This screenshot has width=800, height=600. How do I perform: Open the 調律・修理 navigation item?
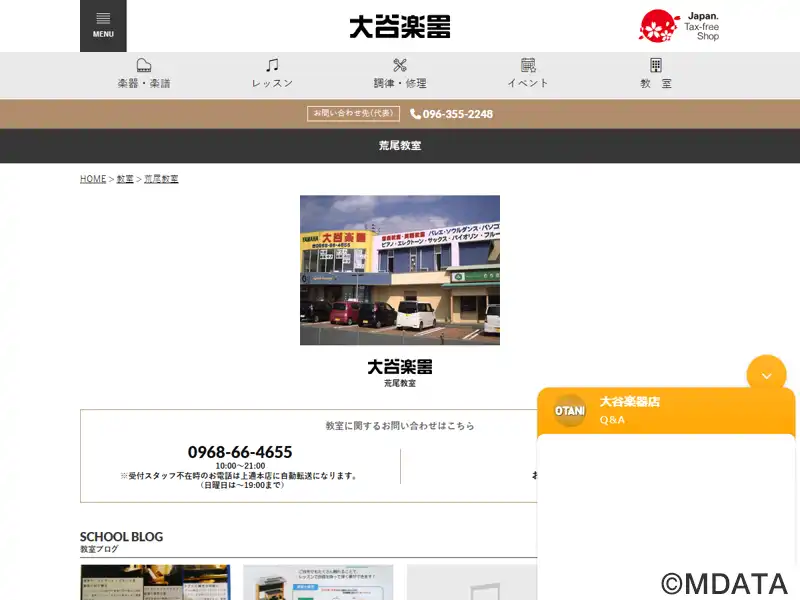[x=400, y=74]
